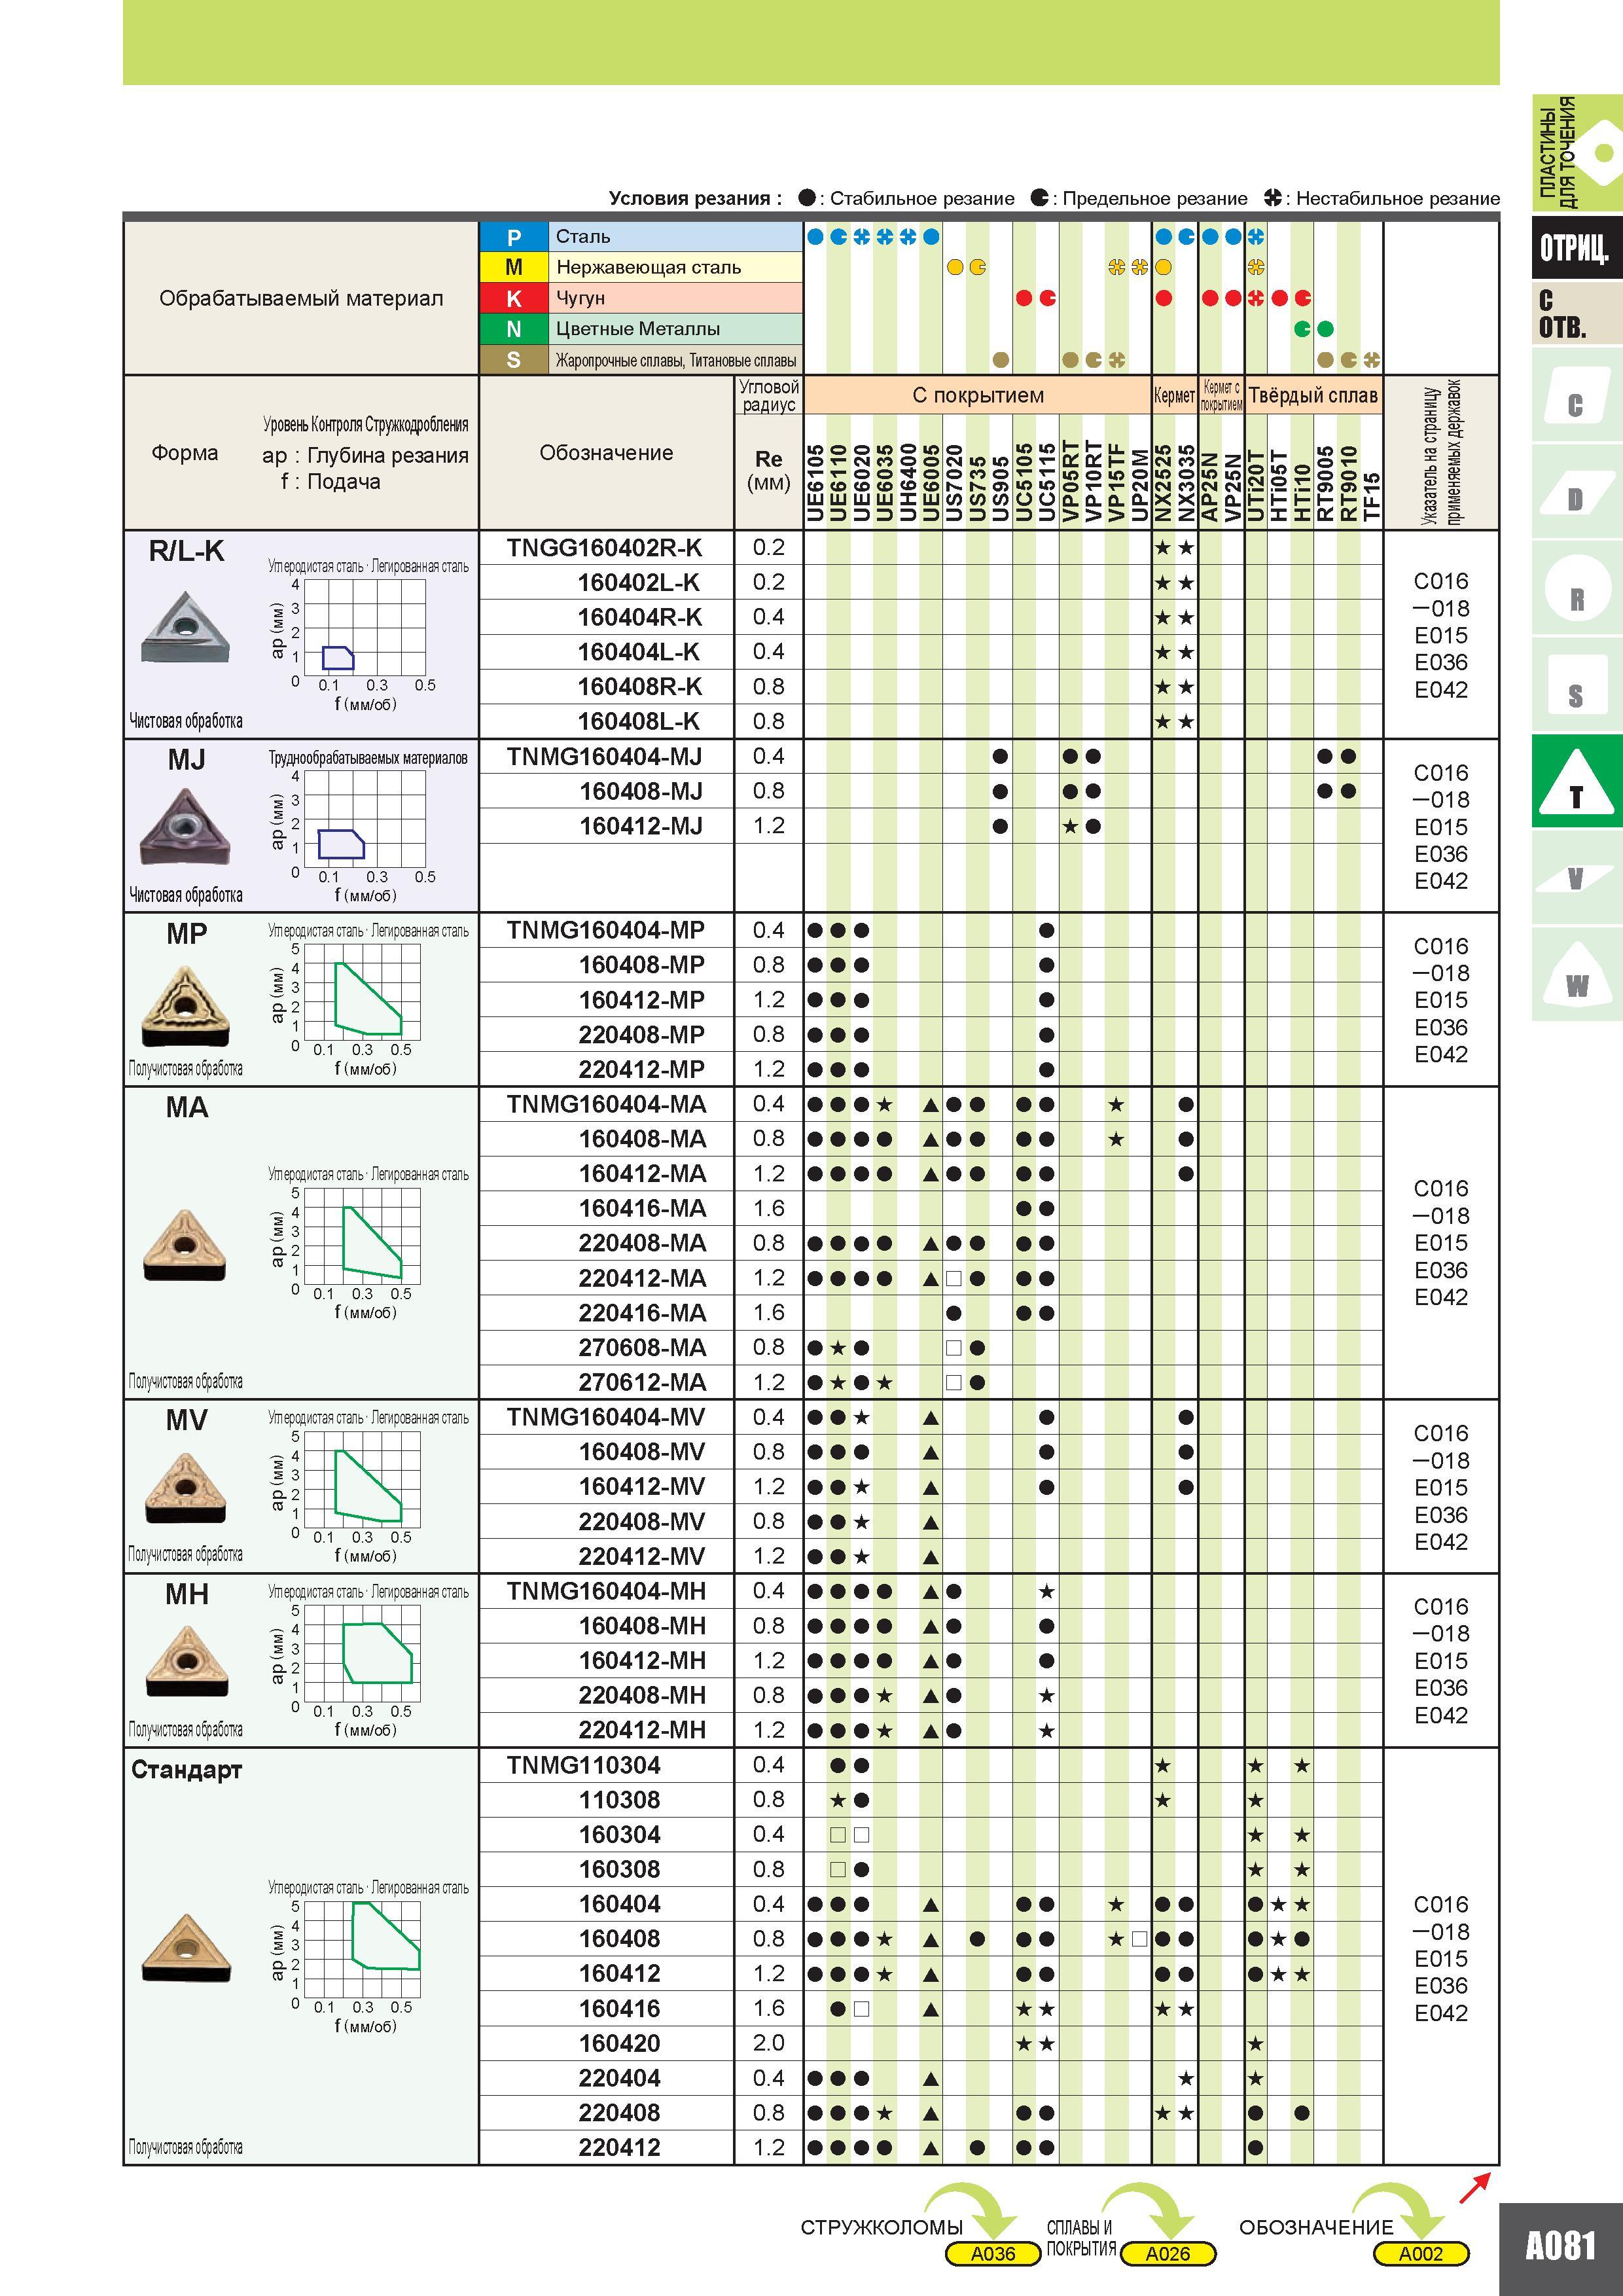The width and height of the screenshot is (1623, 2296).
Task: Click the stable cutting legend symbol
Action: click(x=807, y=198)
